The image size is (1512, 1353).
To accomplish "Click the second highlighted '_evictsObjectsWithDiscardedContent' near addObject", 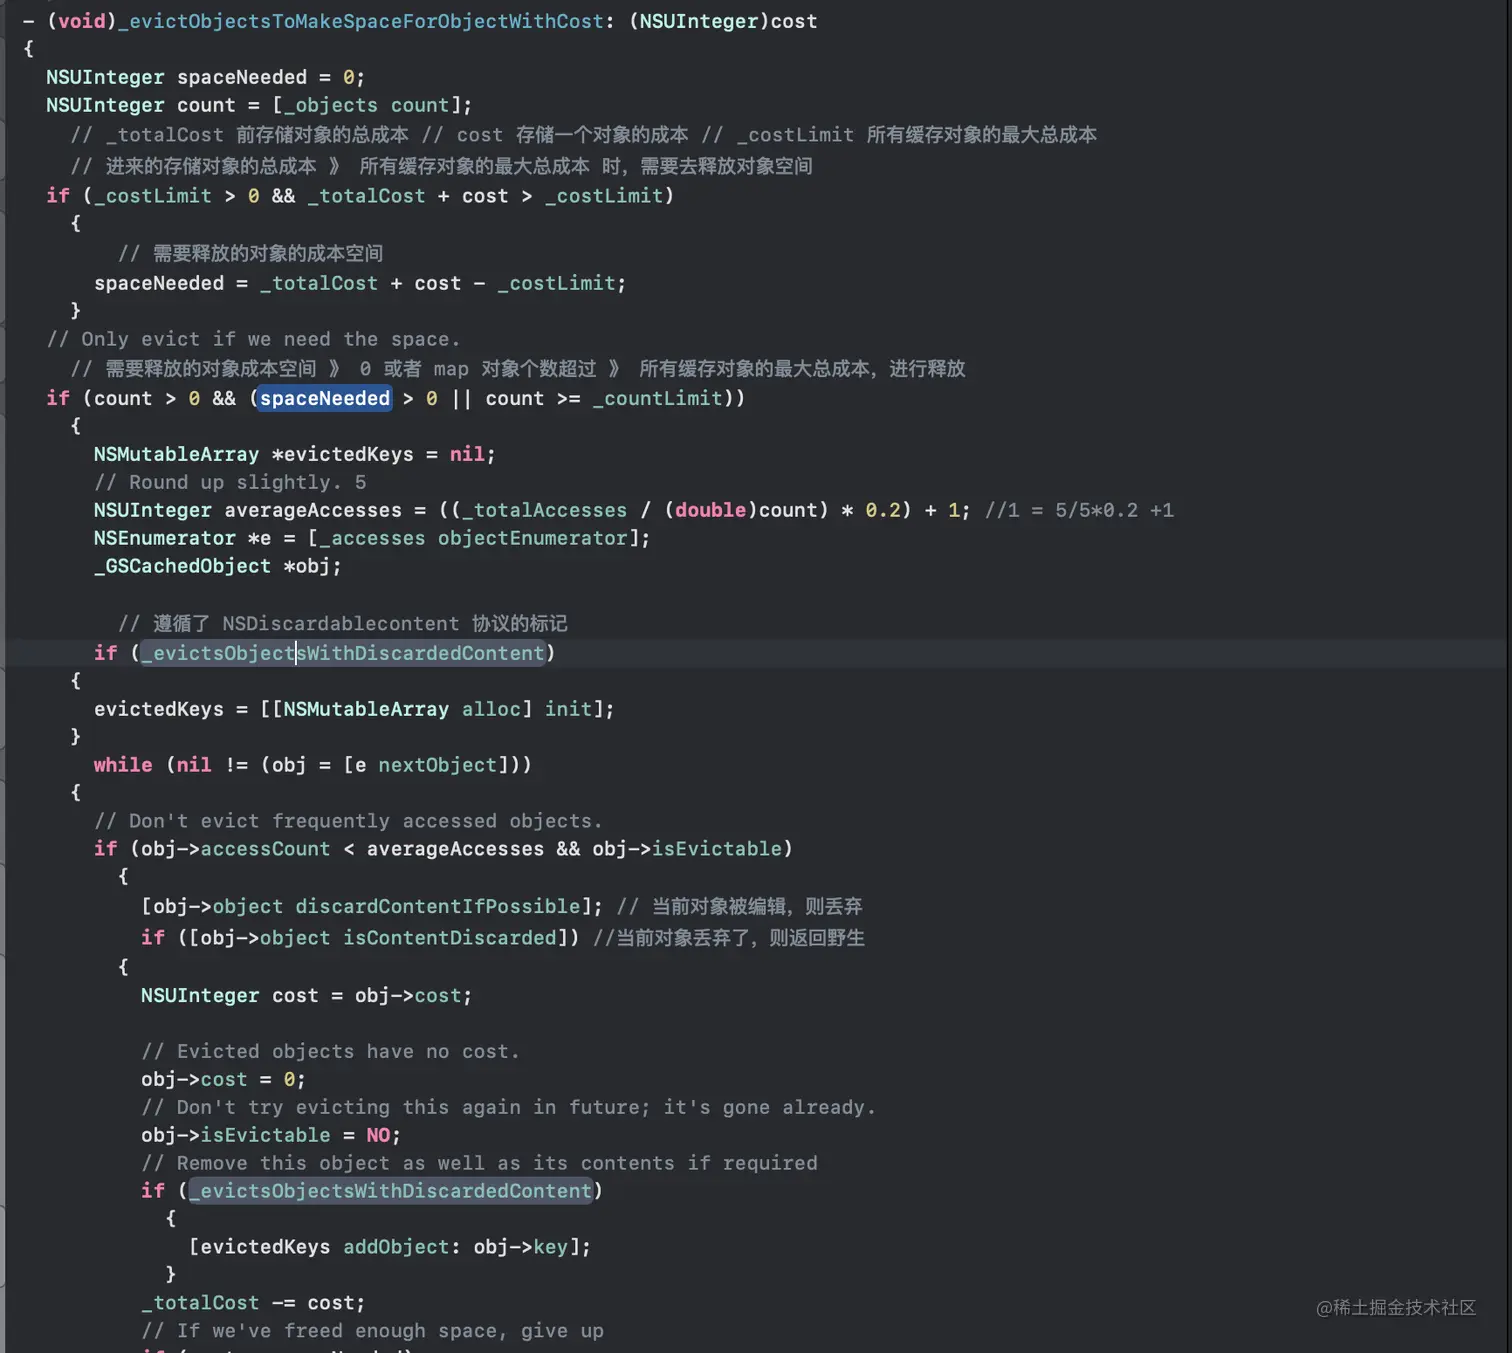I will click(391, 1191).
